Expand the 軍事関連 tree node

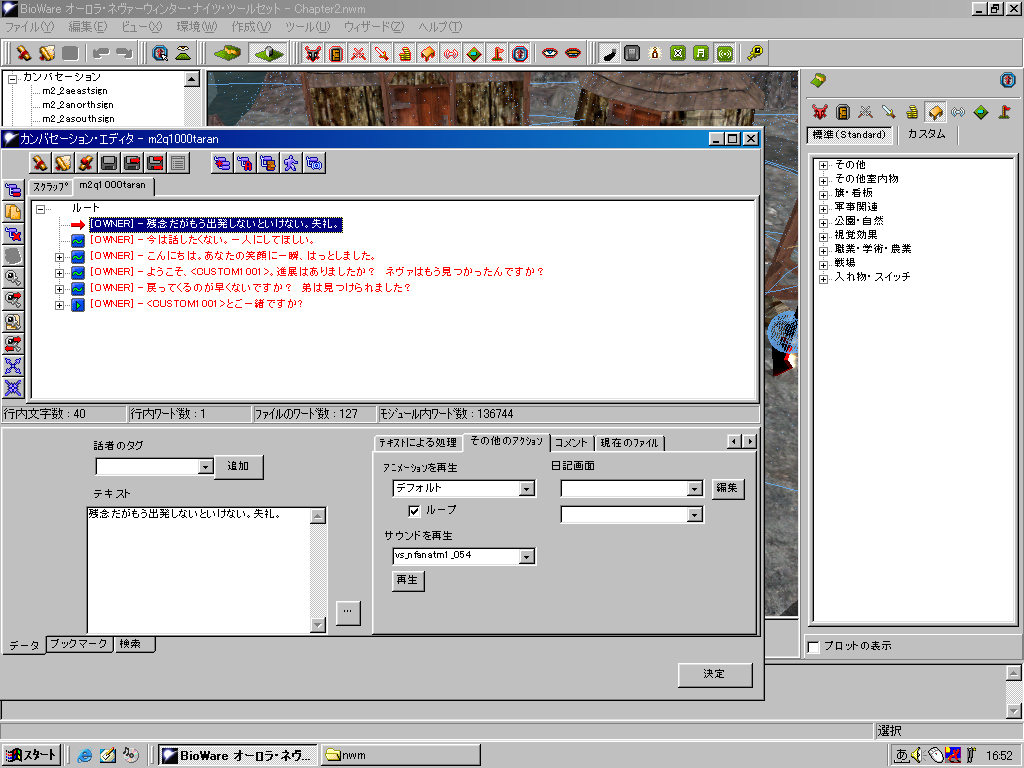pos(823,207)
